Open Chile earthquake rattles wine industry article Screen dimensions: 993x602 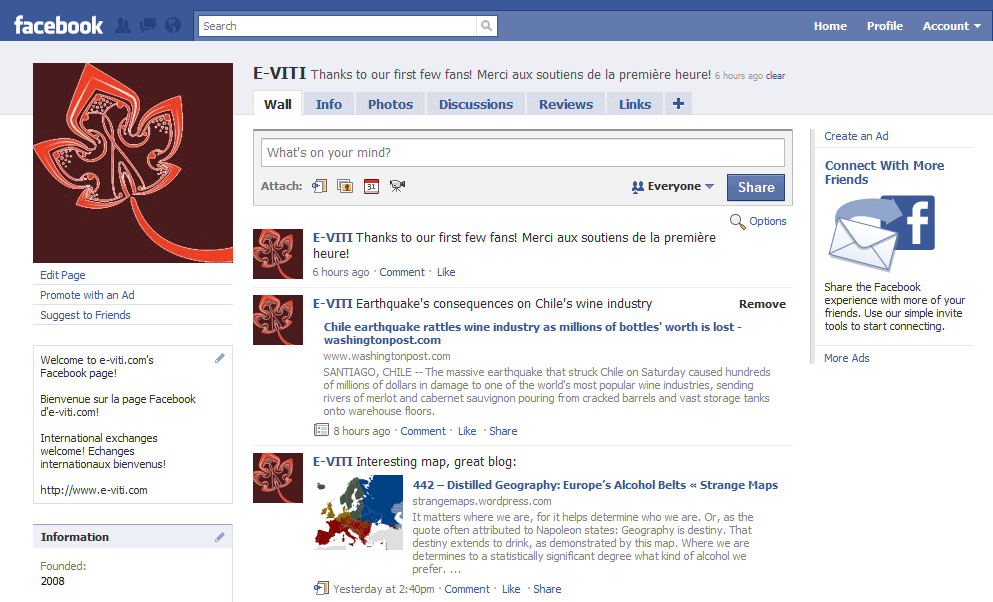533,333
